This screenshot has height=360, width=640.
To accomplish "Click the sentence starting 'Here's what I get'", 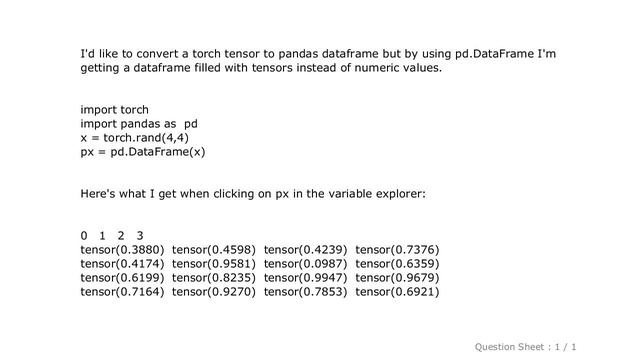I will point(253,194).
